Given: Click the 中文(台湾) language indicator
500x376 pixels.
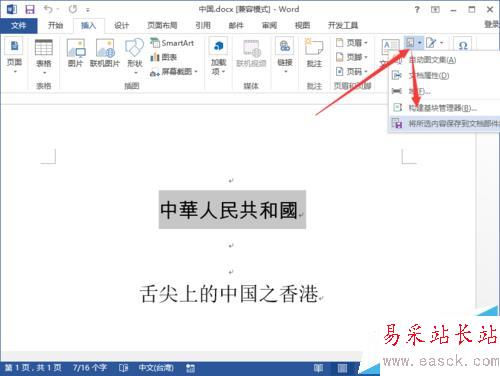Looking at the screenshot, I should tap(156, 368).
